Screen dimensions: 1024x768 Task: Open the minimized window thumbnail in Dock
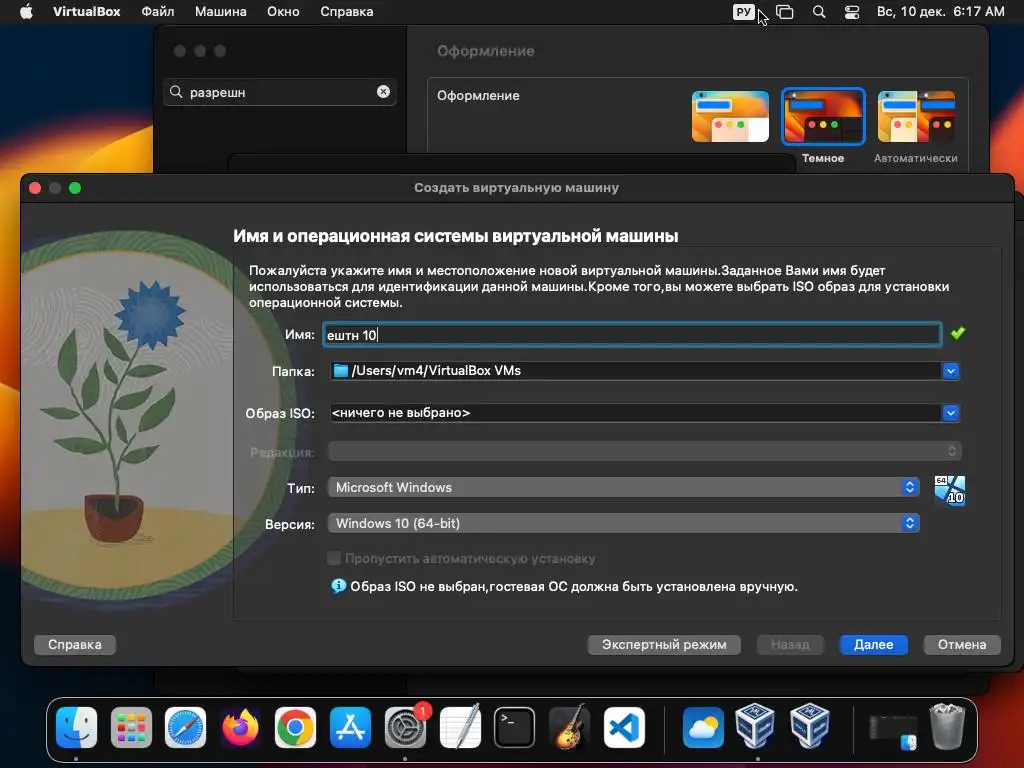[x=893, y=732]
